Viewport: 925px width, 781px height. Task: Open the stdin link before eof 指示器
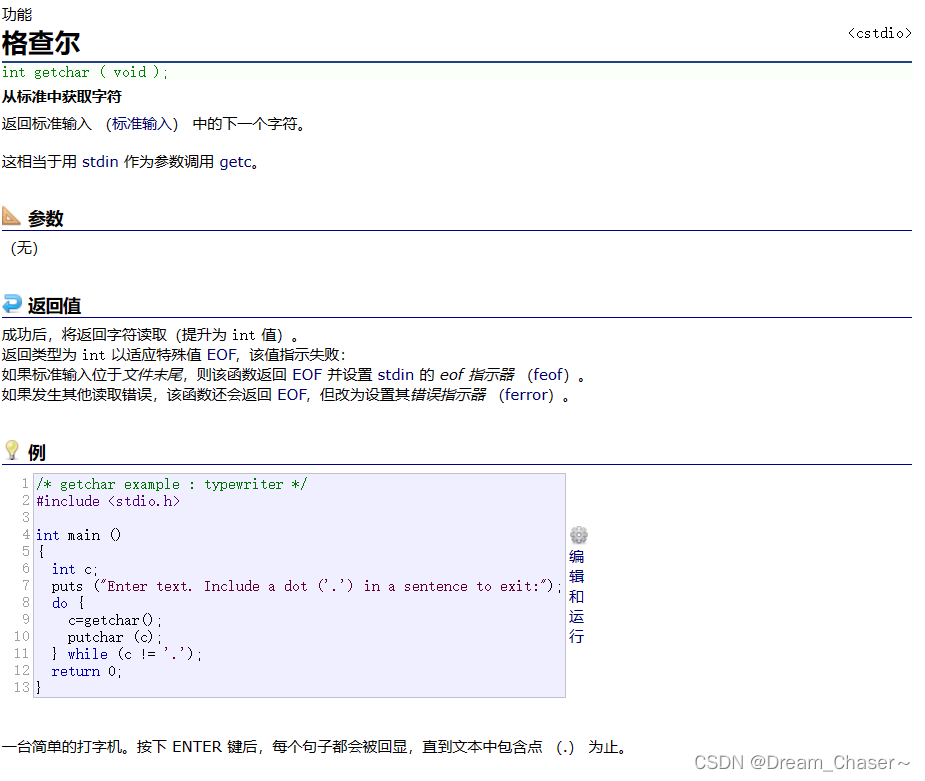395,375
